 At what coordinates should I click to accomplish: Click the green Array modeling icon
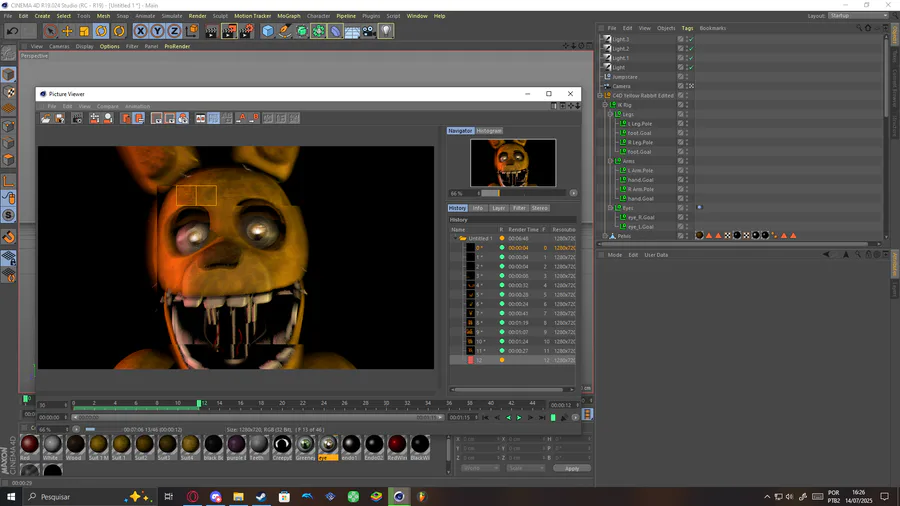[319, 31]
